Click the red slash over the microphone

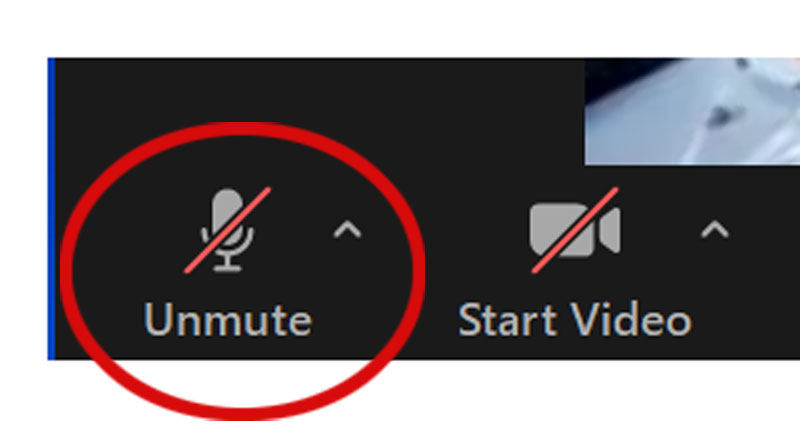(228, 230)
